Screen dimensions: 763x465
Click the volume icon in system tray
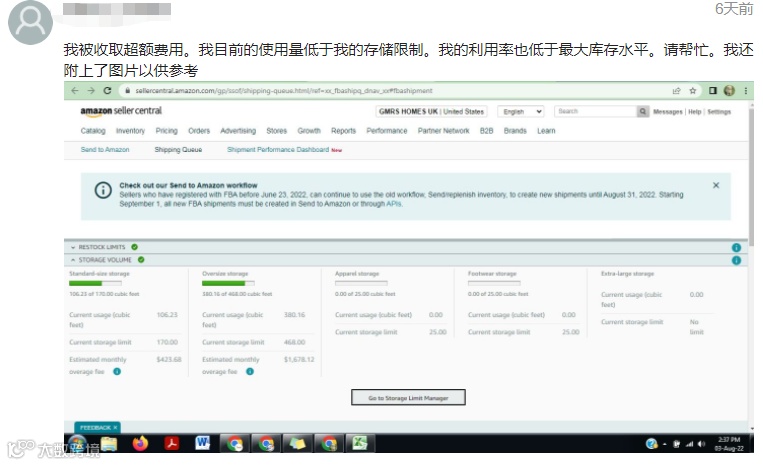tap(701, 444)
